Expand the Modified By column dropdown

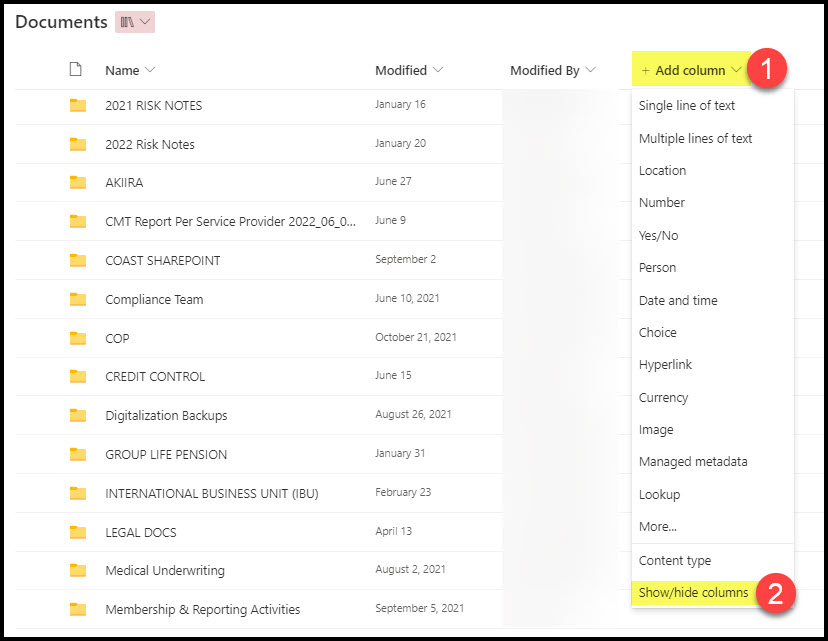click(590, 70)
